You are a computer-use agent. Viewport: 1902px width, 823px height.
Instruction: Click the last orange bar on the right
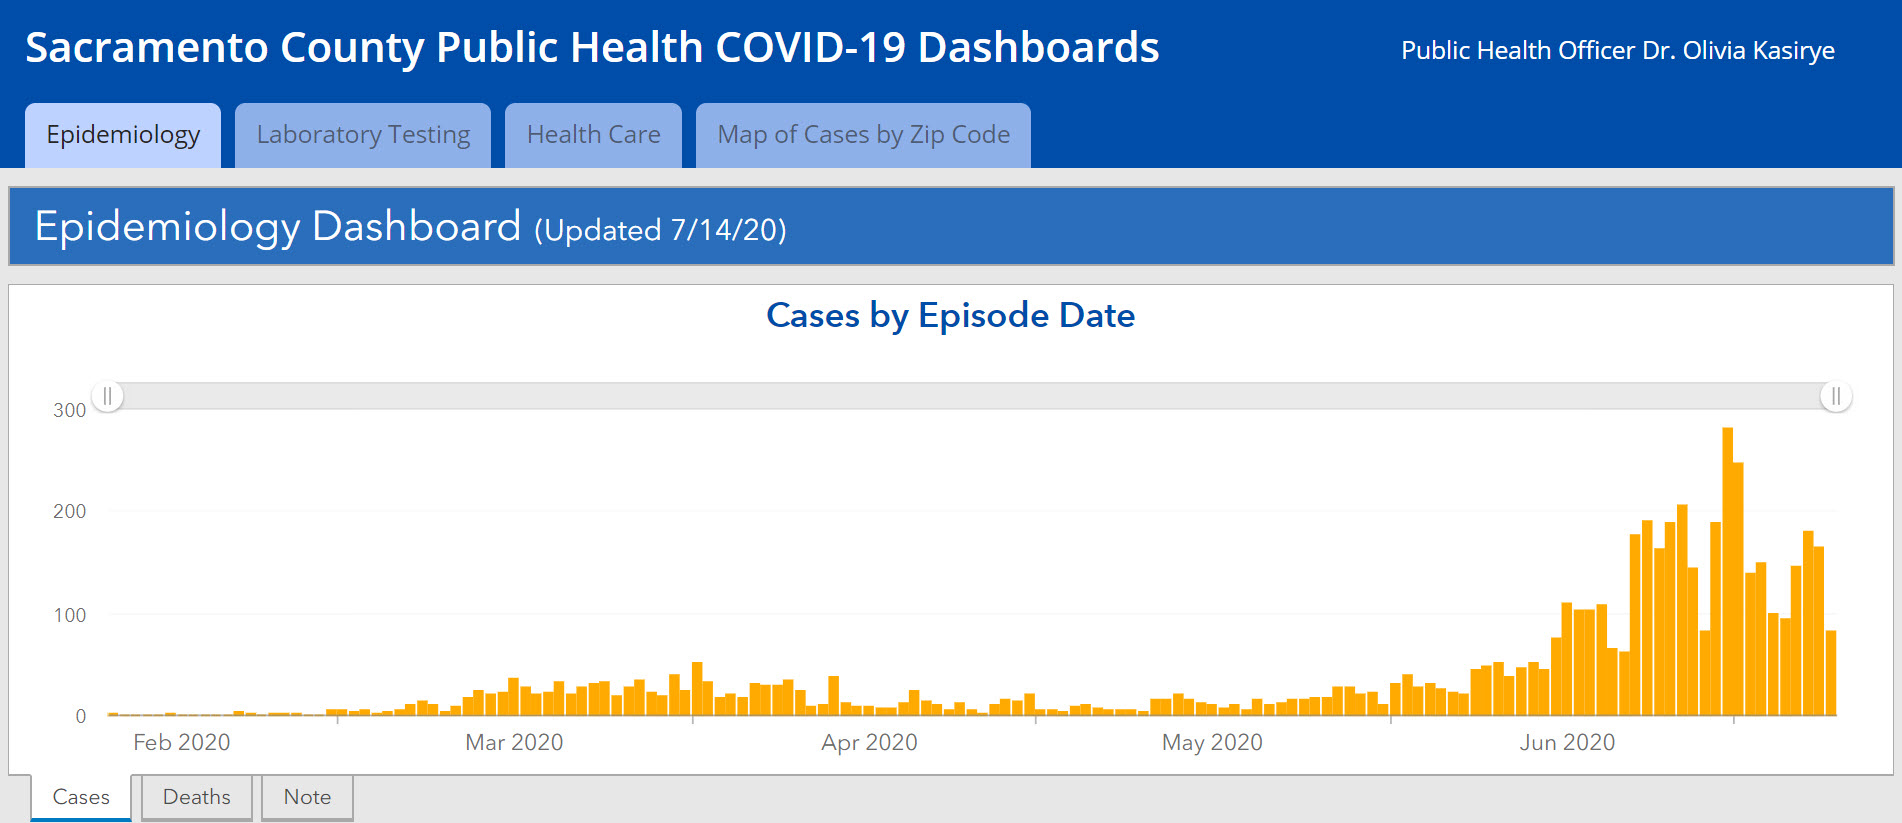1831,672
